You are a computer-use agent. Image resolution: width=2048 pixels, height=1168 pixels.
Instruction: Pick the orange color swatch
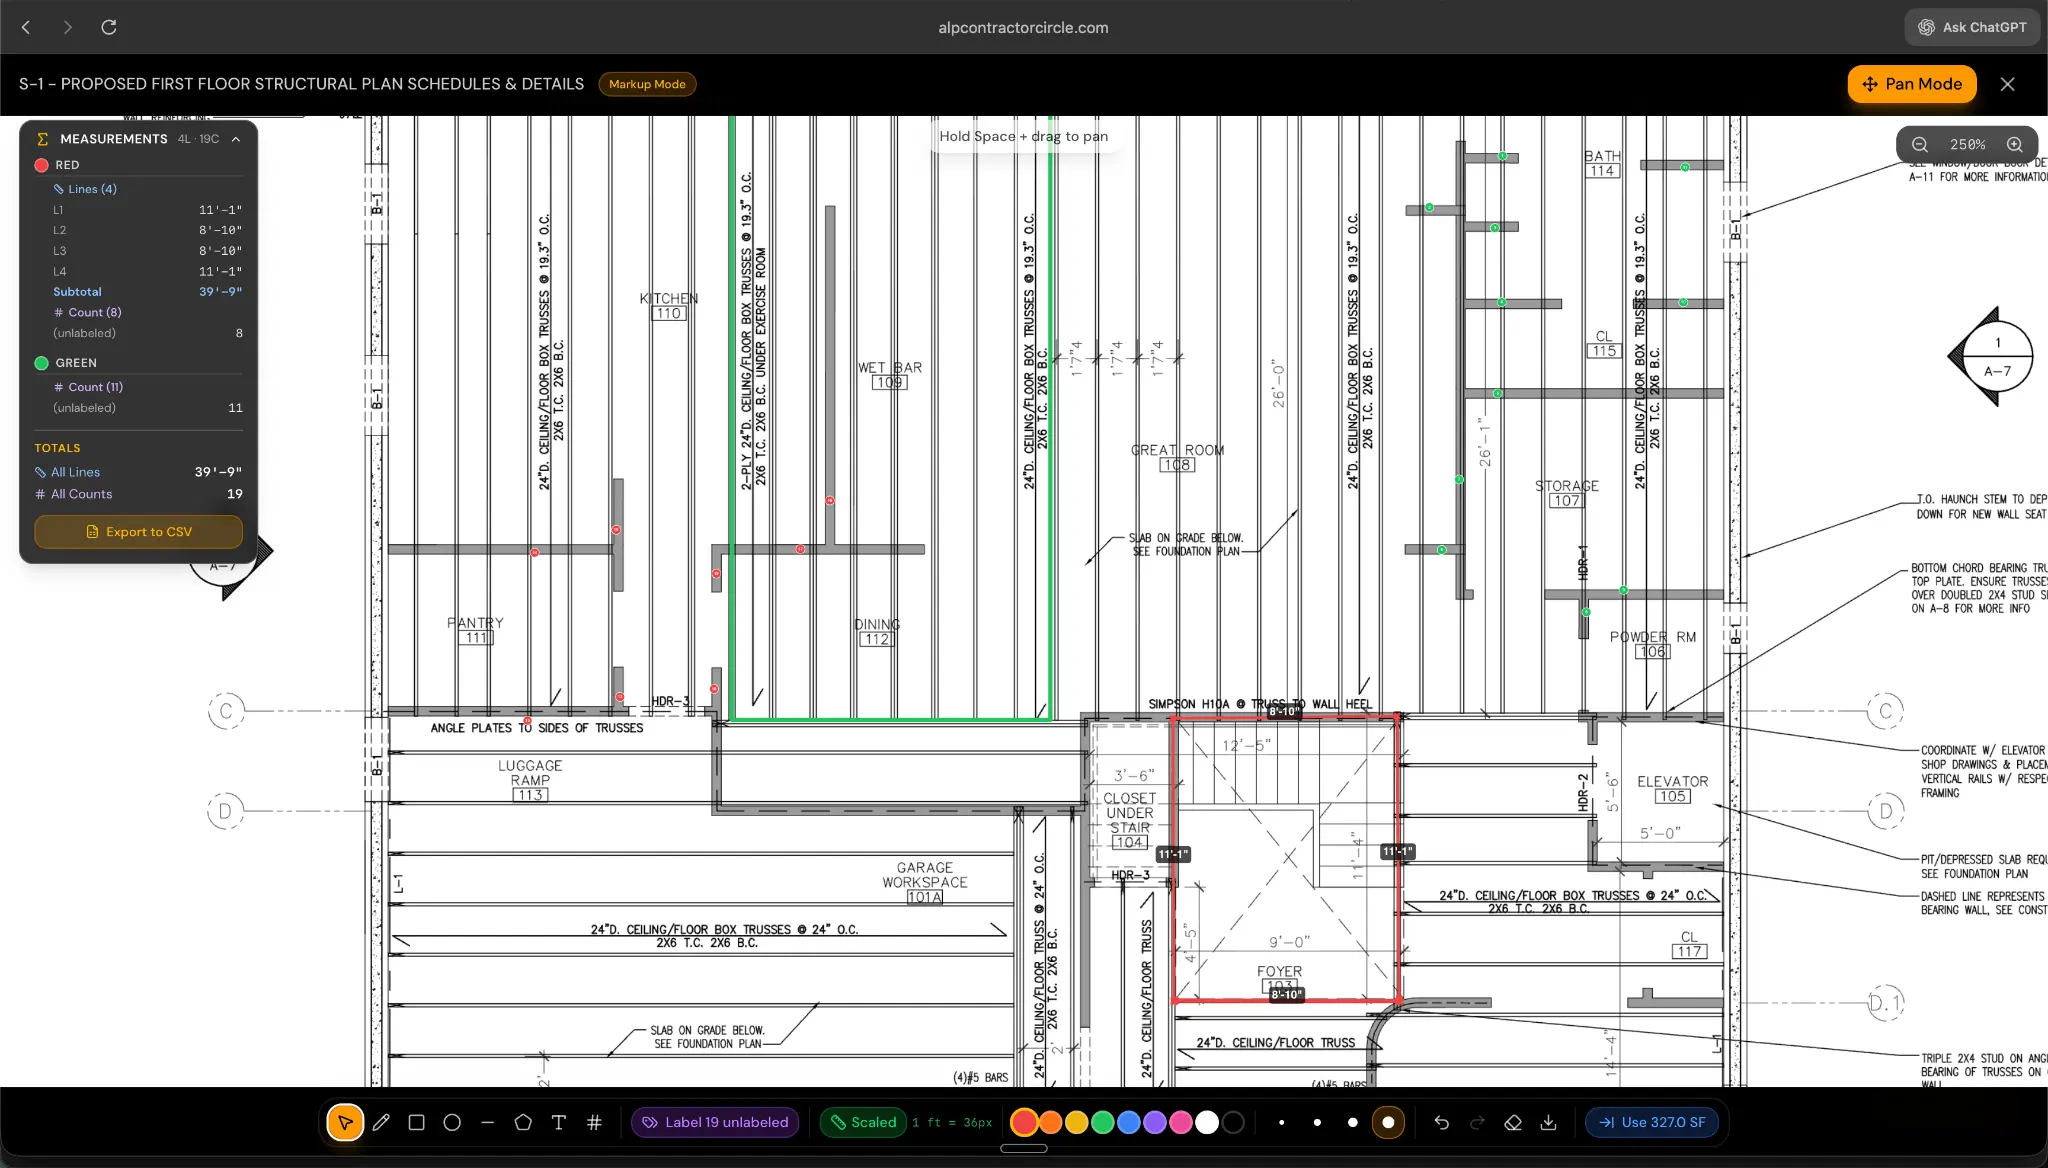(x=1050, y=1122)
